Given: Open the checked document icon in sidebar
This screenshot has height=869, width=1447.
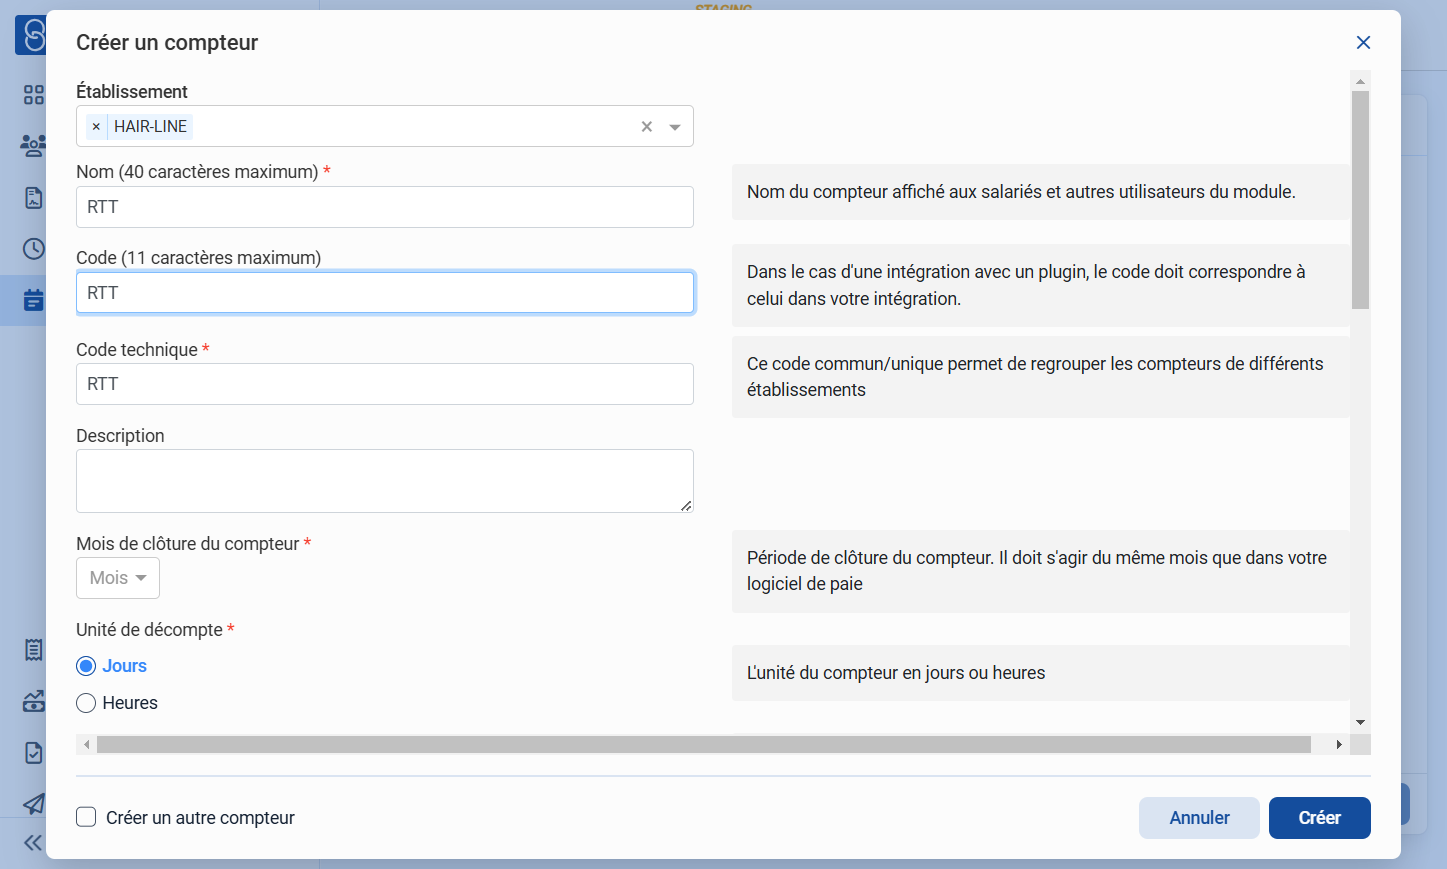Looking at the screenshot, I should pos(34,753).
